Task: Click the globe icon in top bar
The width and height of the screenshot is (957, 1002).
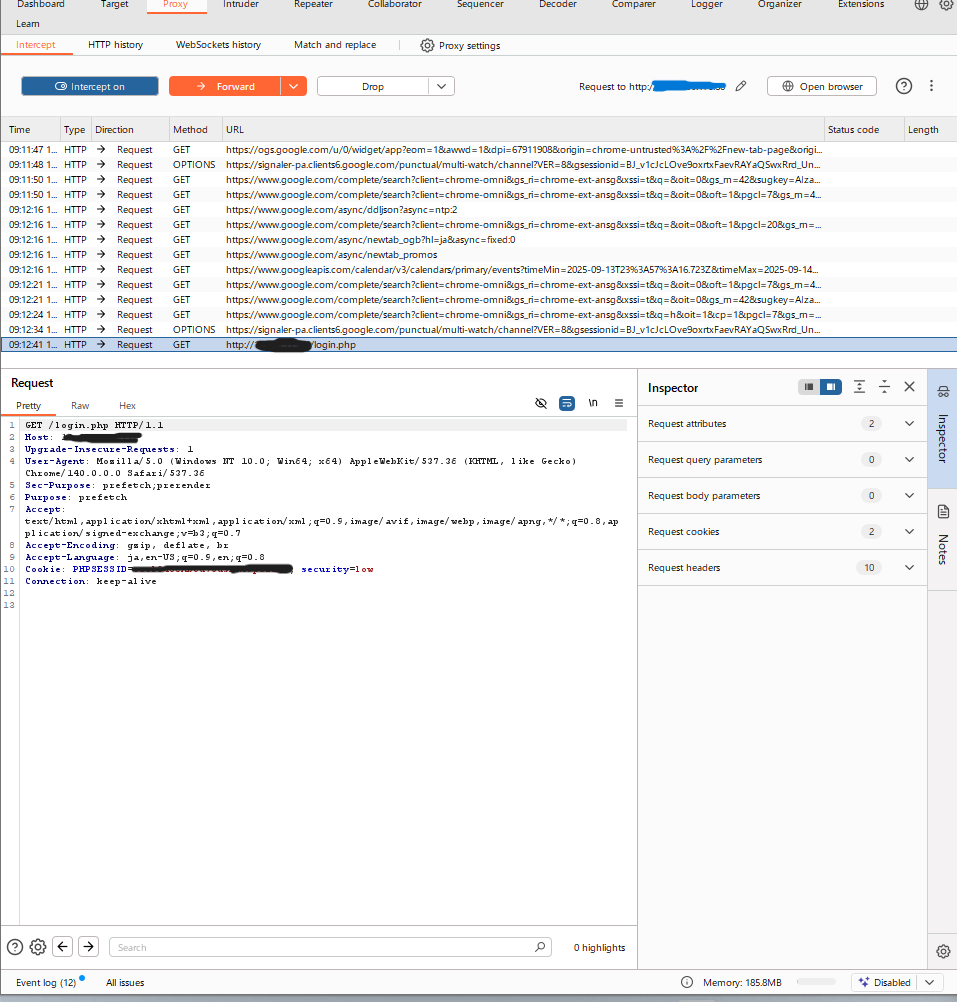Action: coord(921,5)
